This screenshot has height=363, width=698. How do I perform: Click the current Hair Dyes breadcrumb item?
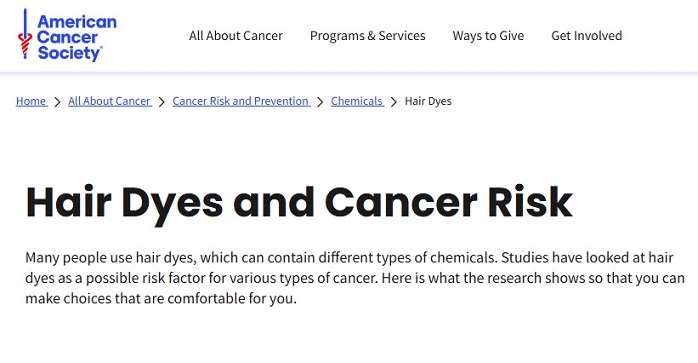[428, 101]
